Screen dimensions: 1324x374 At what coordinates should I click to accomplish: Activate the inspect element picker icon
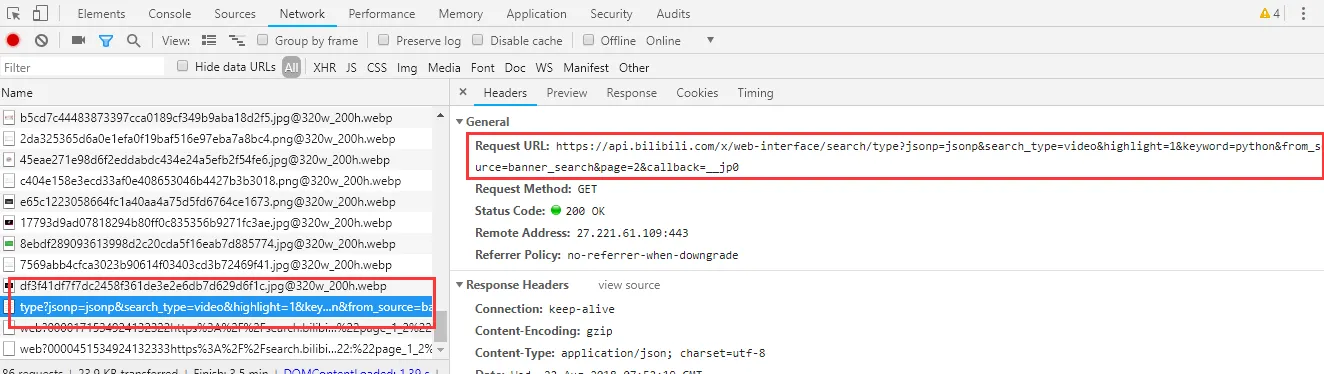pyautogui.click(x=14, y=14)
